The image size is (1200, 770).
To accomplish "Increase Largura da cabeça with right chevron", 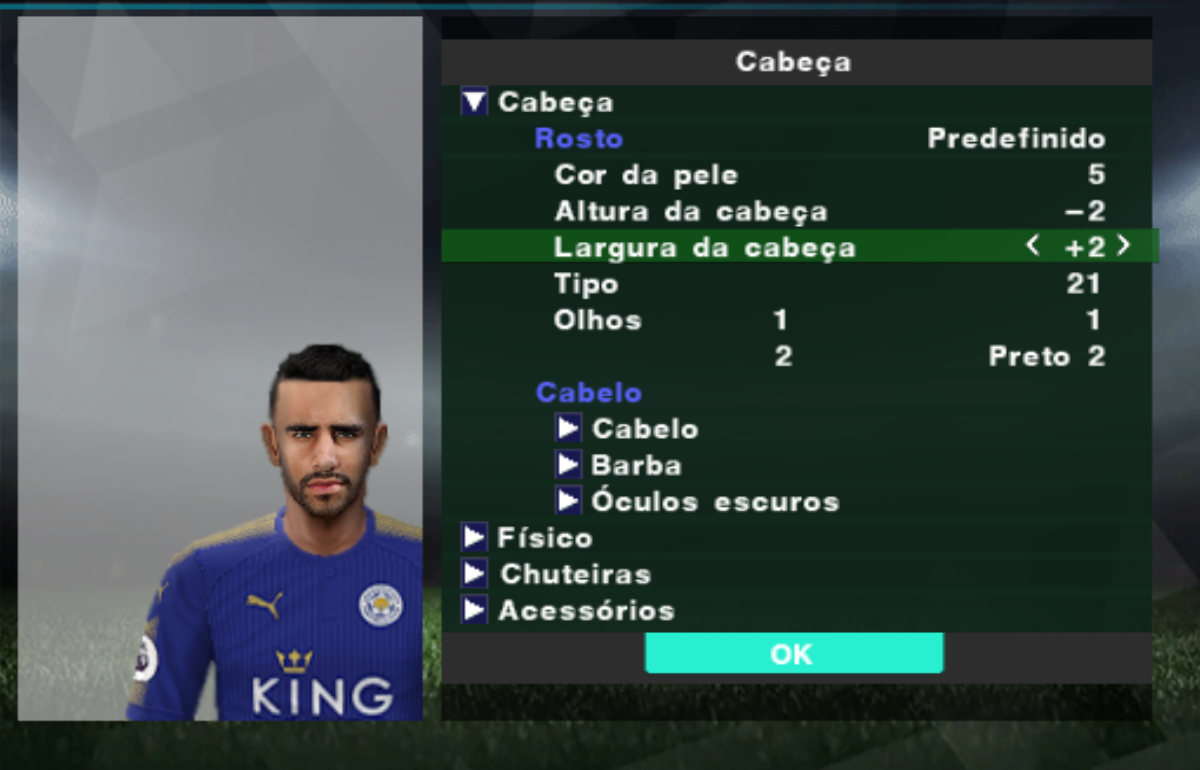I will (1124, 246).
